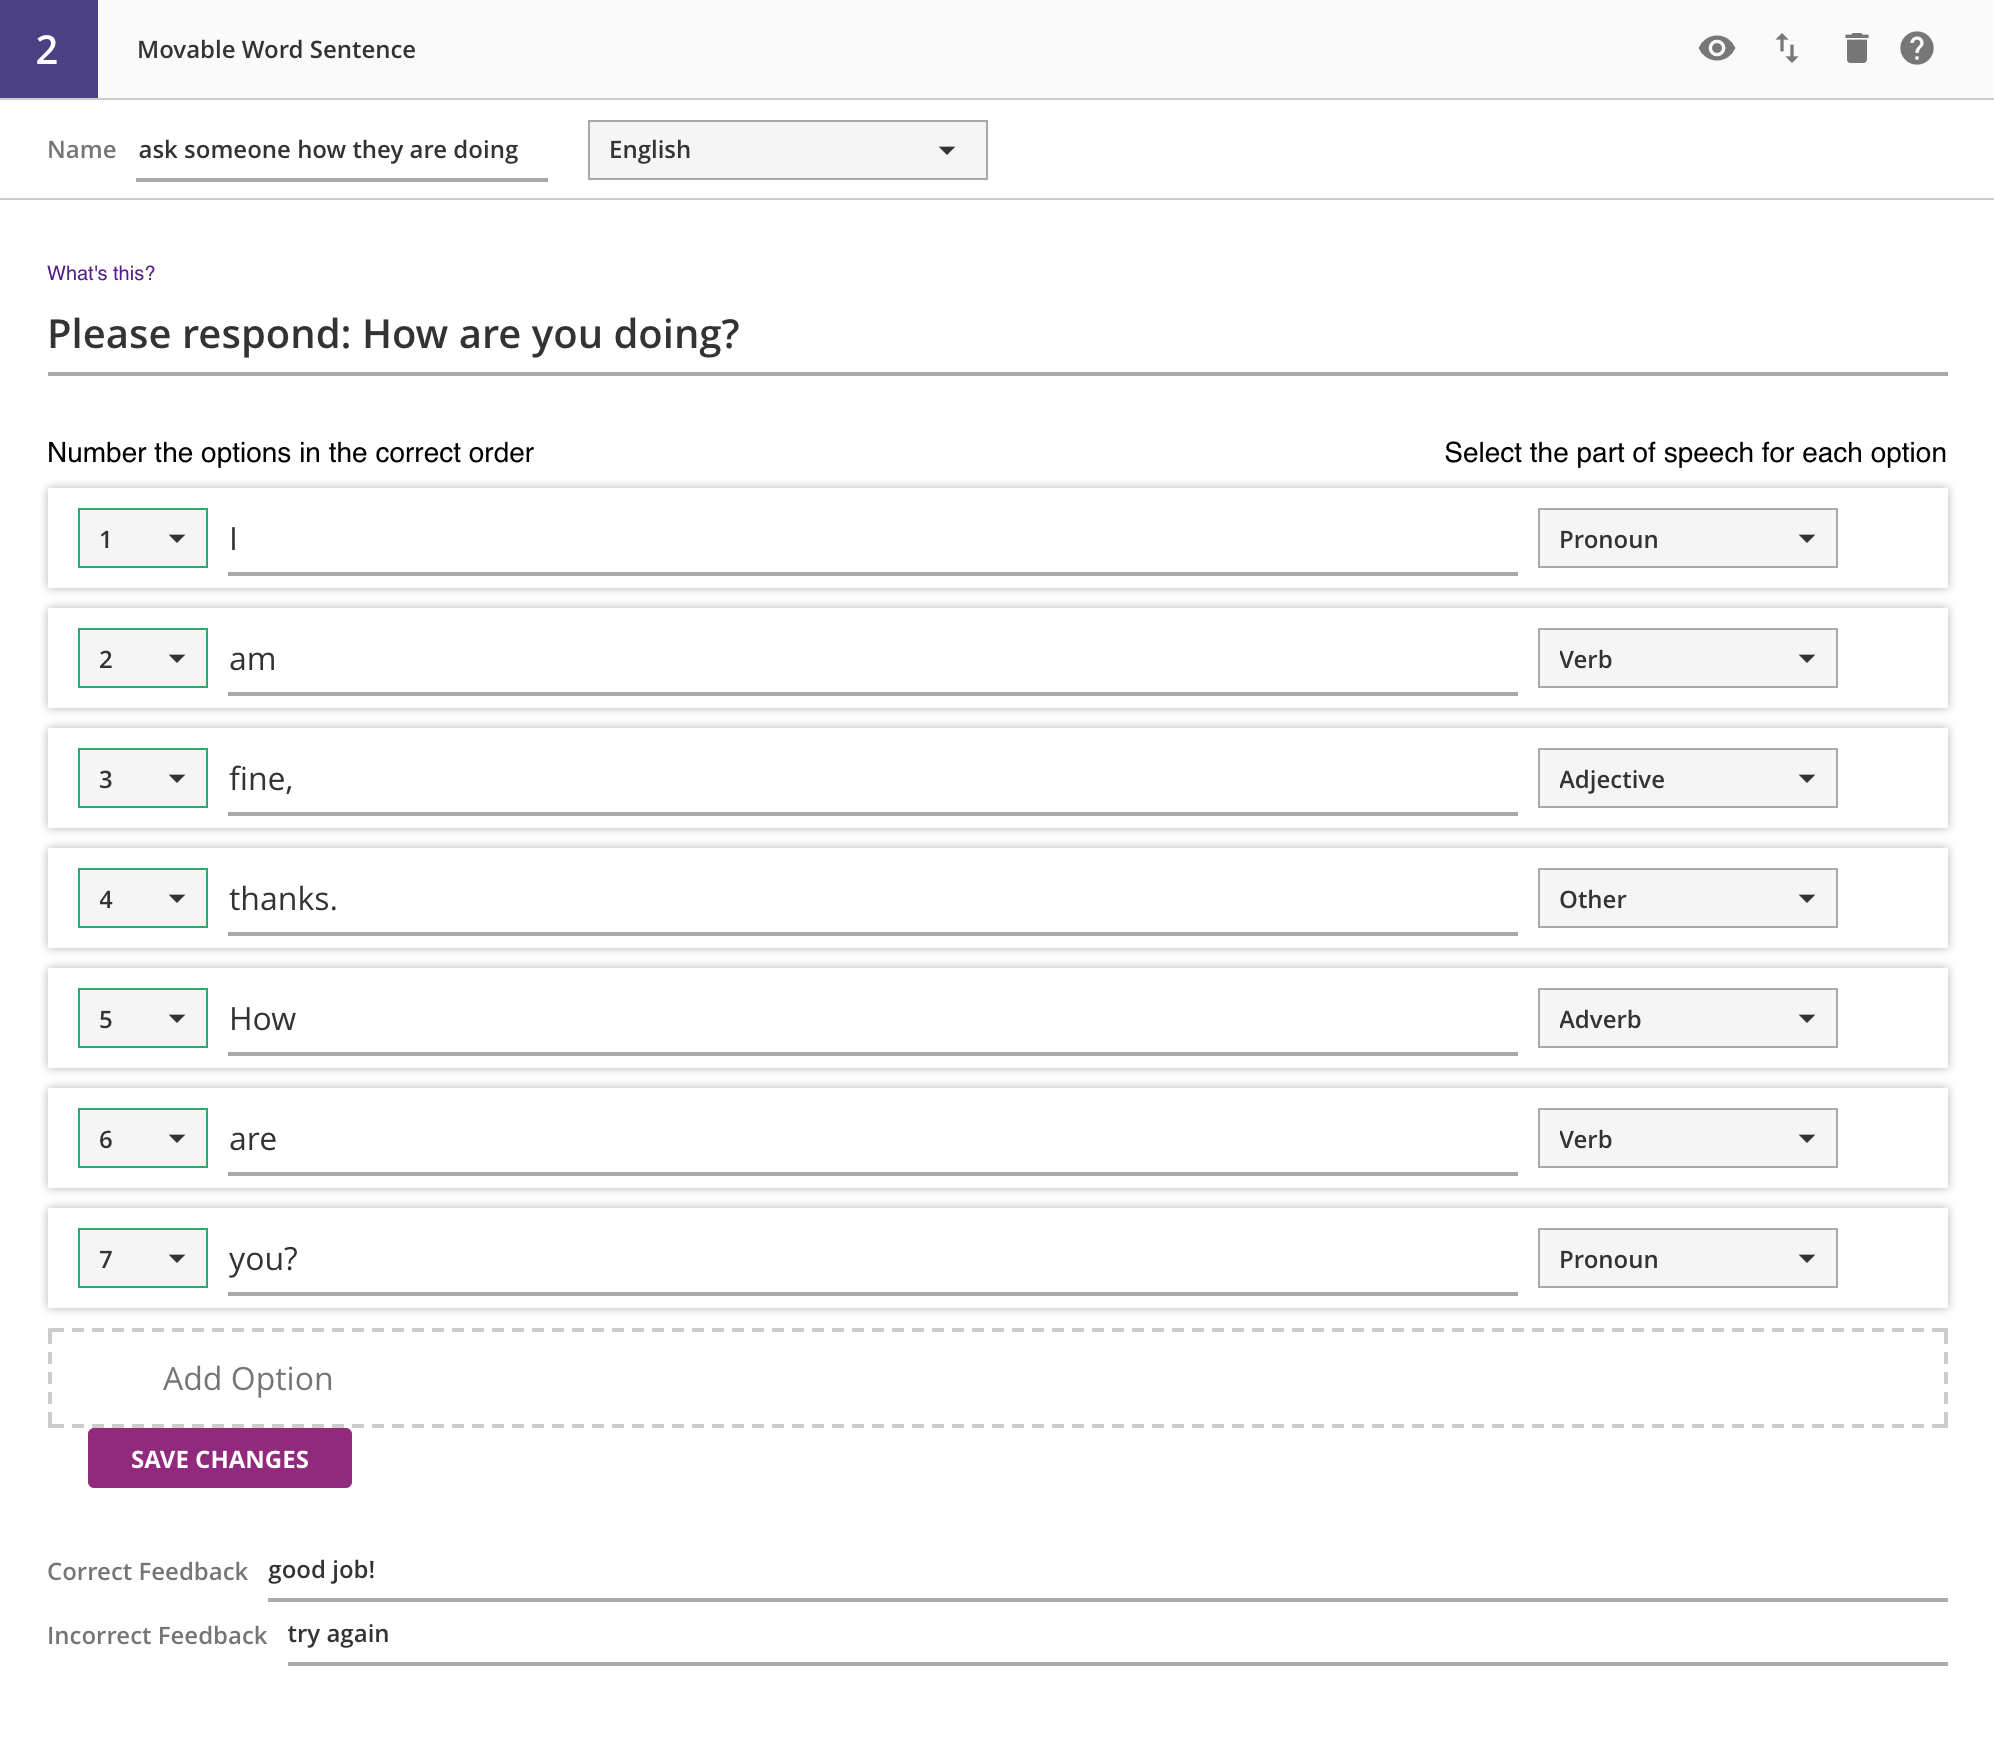Image resolution: width=1994 pixels, height=1744 pixels.
Task: Edit the Name input field
Action: 340,150
